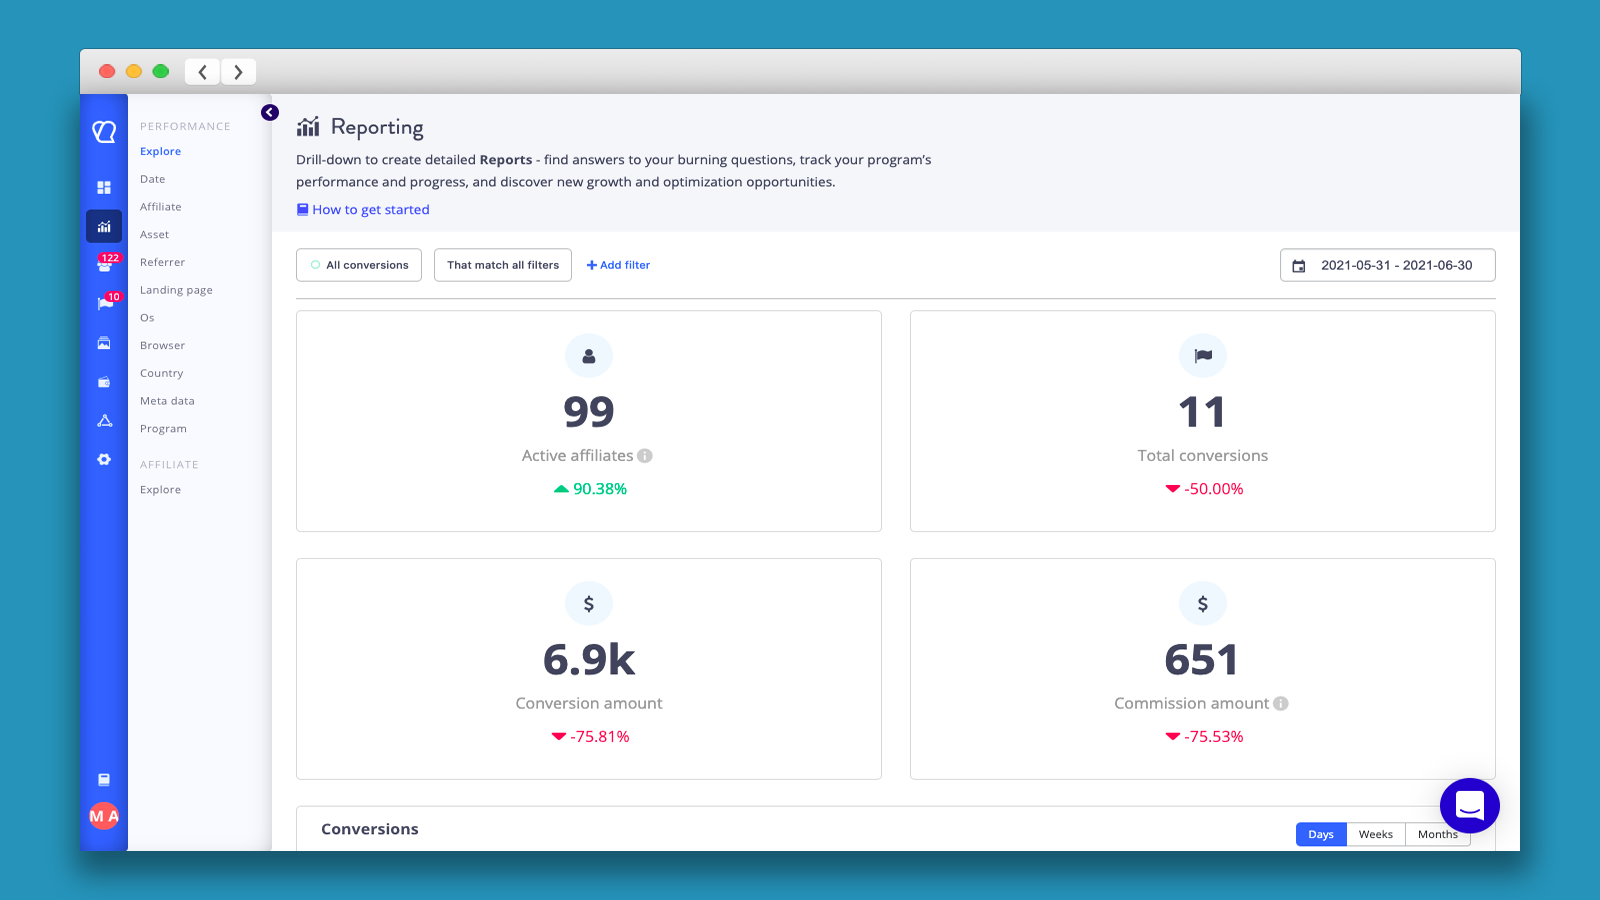Viewport: 1600px width, 900px height.
Task: Switch chart granularity to Weeks
Action: pyautogui.click(x=1375, y=834)
